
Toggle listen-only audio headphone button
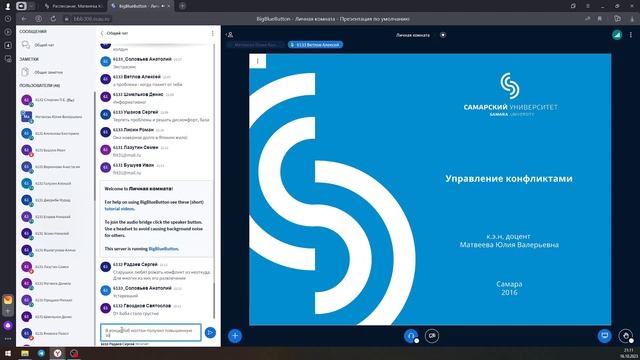tap(411, 336)
